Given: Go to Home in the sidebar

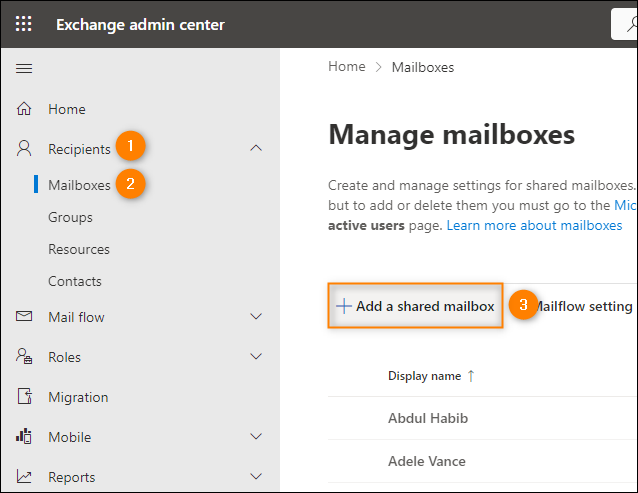Looking at the screenshot, I should (67, 109).
